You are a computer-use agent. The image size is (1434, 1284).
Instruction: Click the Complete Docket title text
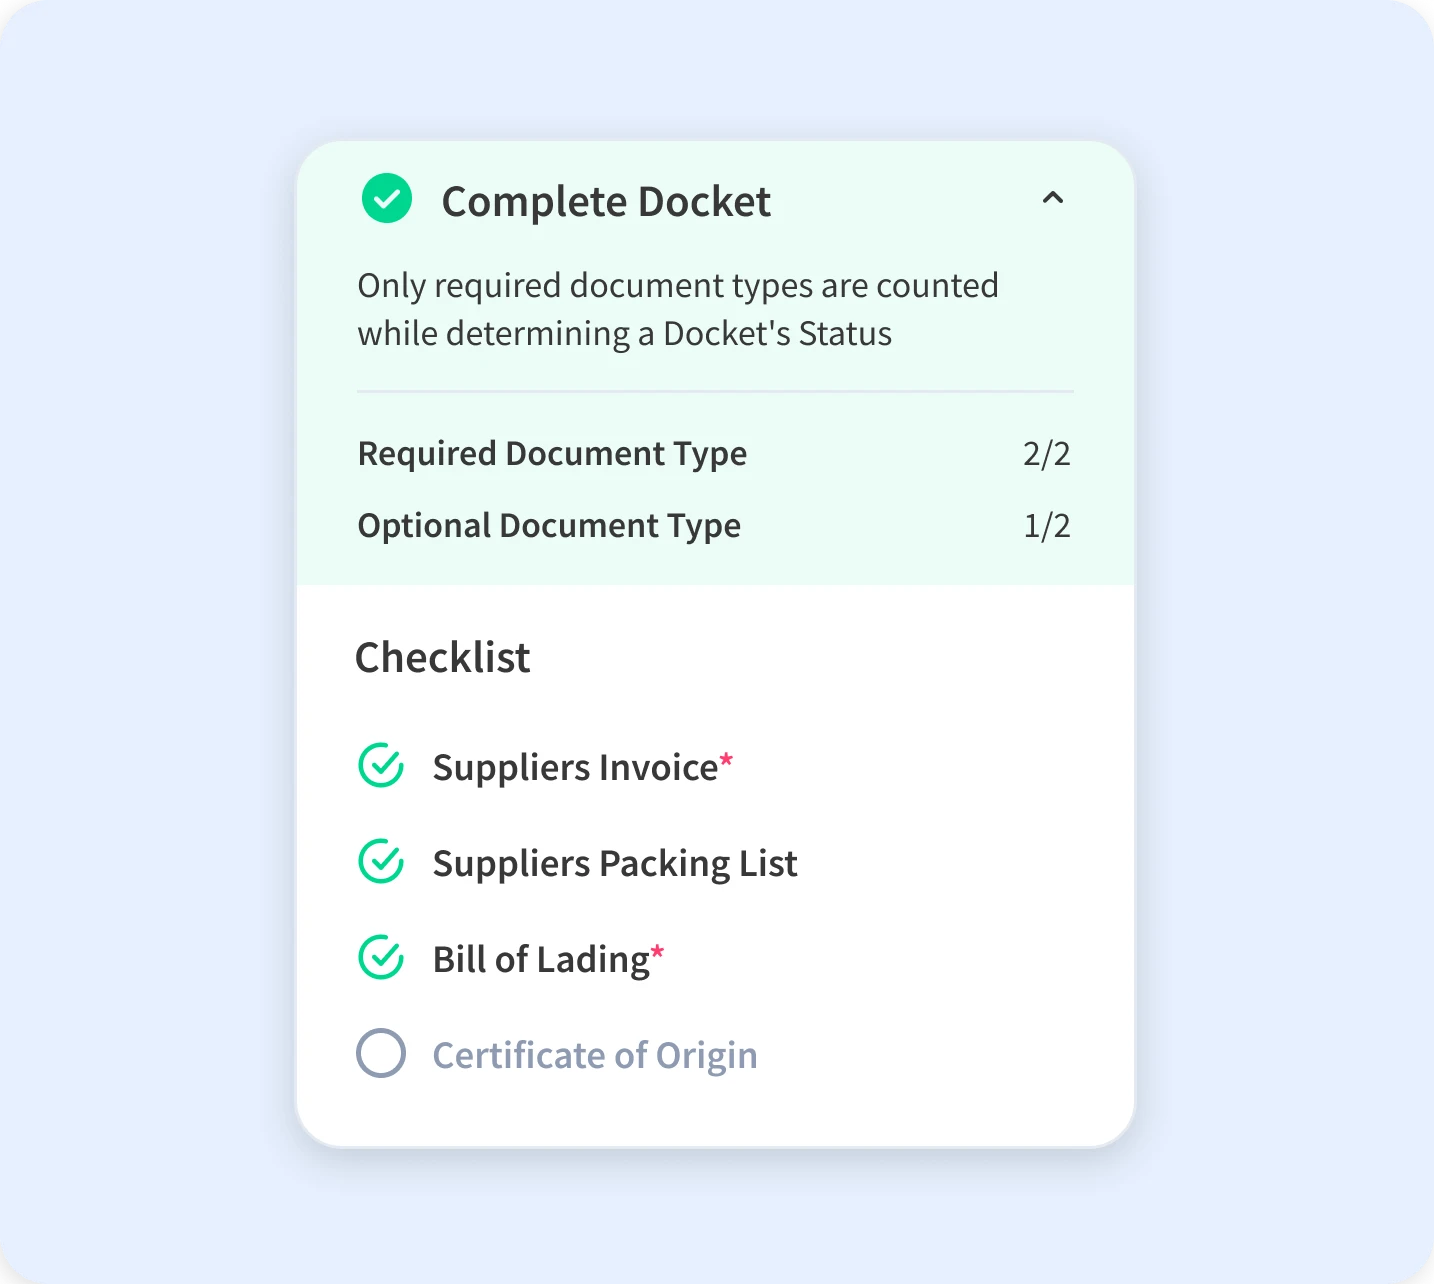606,201
